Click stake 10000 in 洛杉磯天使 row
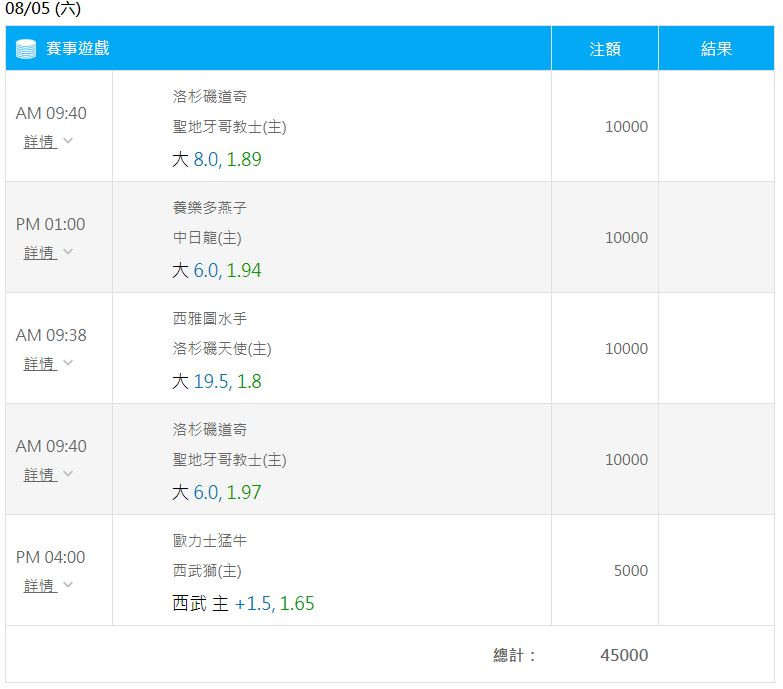Image resolution: width=783 pixels, height=689 pixels. point(626,348)
